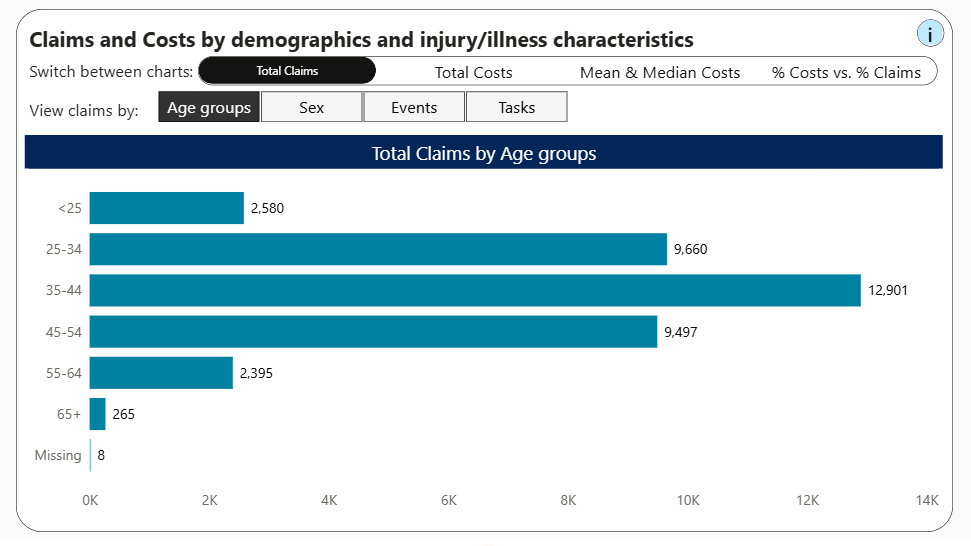
Task: Click the 55-64 bar showing 2,395
Action: click(x=161, y=373)
